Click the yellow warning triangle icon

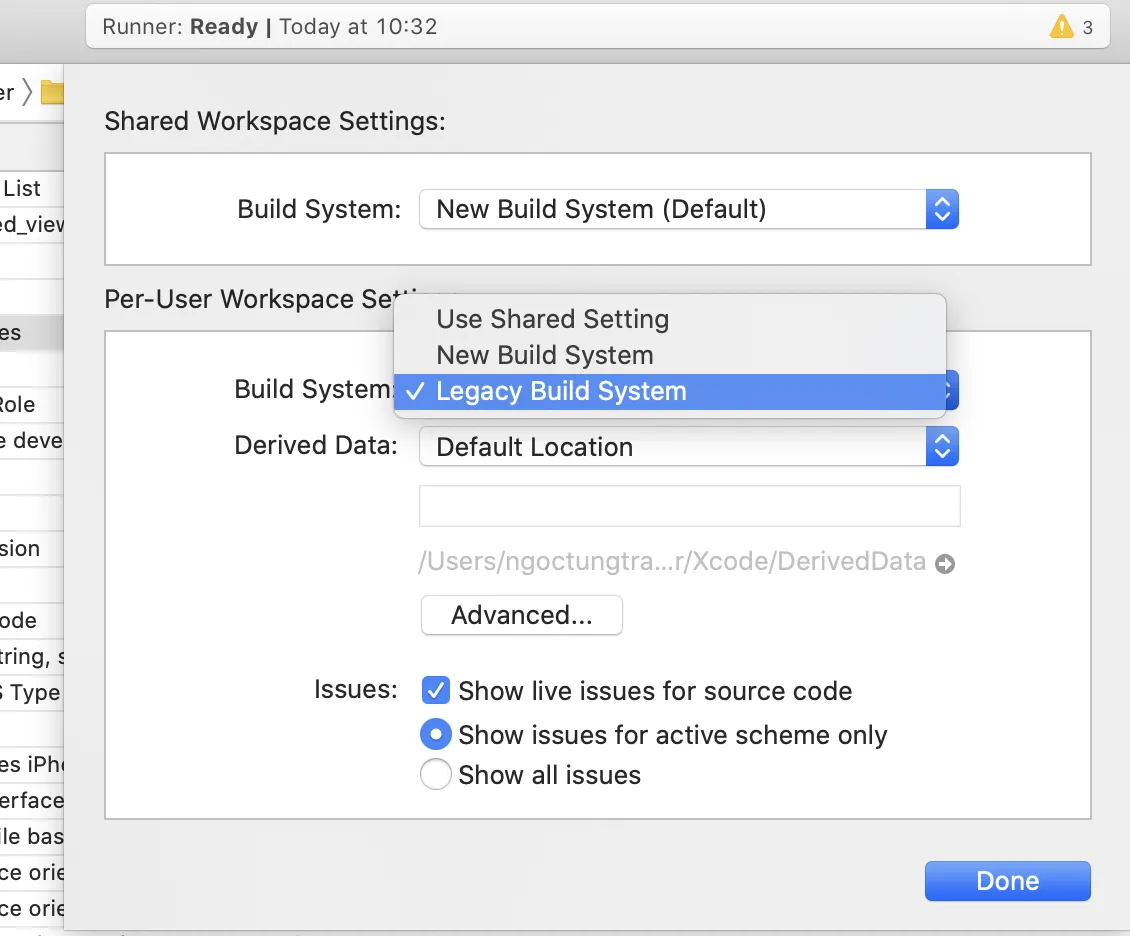1061,27
